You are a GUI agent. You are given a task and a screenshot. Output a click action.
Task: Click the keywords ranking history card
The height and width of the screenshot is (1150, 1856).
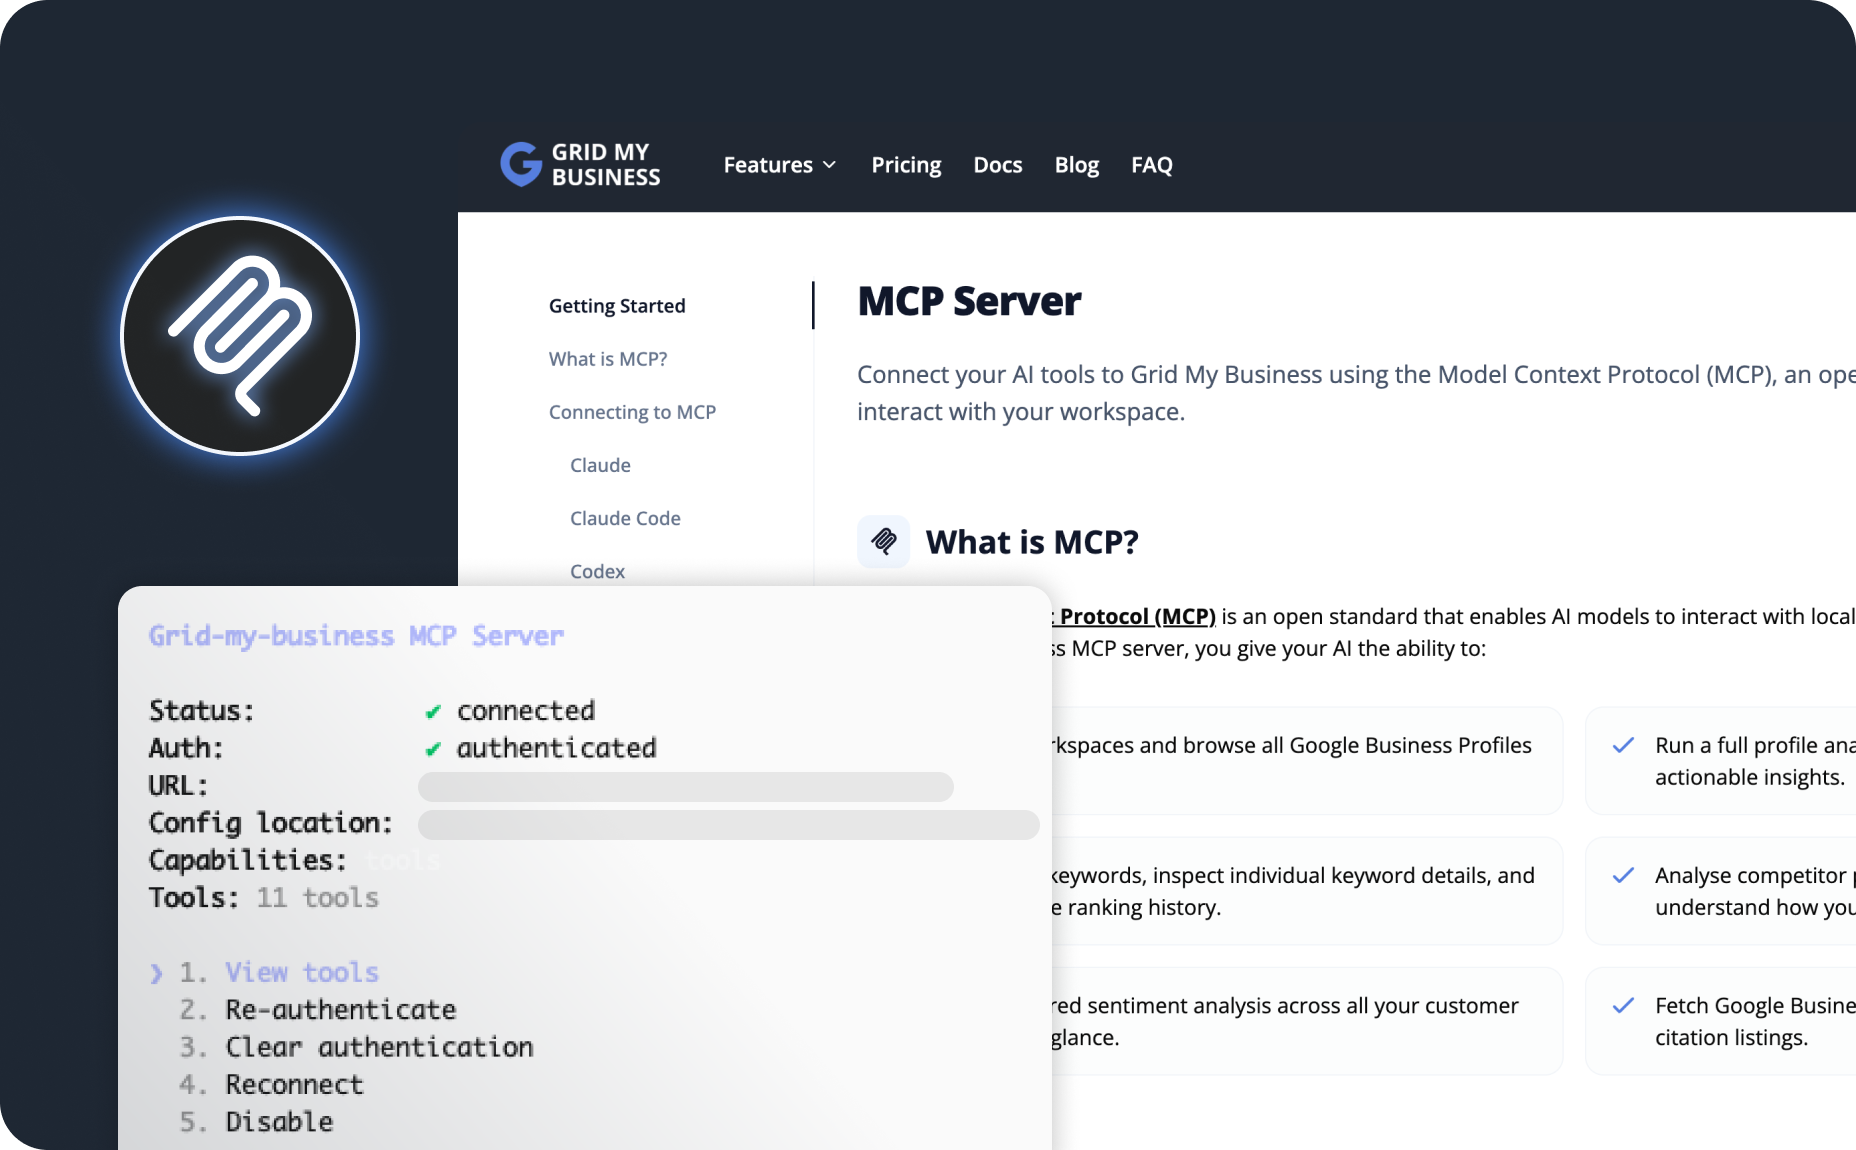coord(1306,891)
